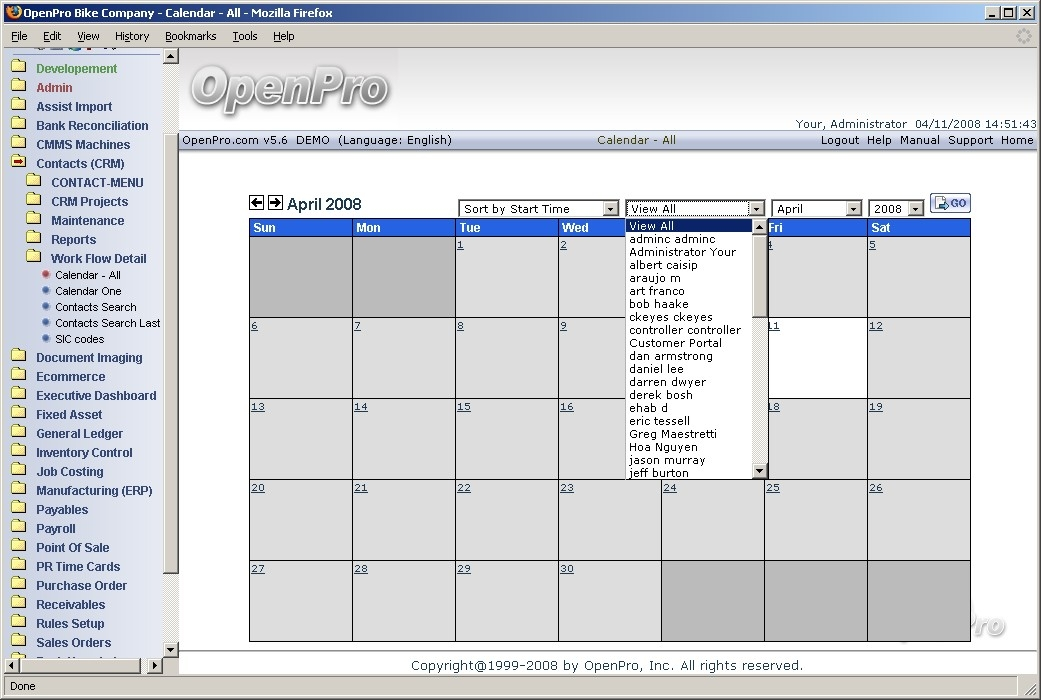
Task: Click the next month arrow icon
Action: (275, 203)
